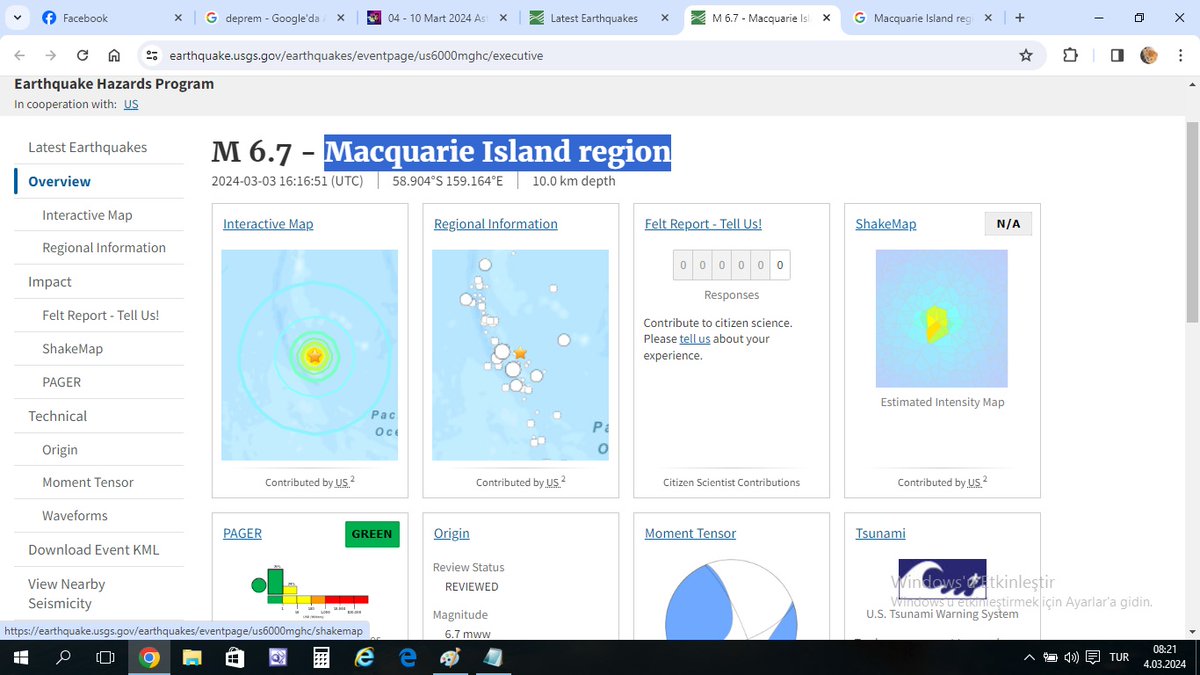1200x675 pixels.
Task: Click the Interactive Map thumbnail image
Action: tap(309, 355)
